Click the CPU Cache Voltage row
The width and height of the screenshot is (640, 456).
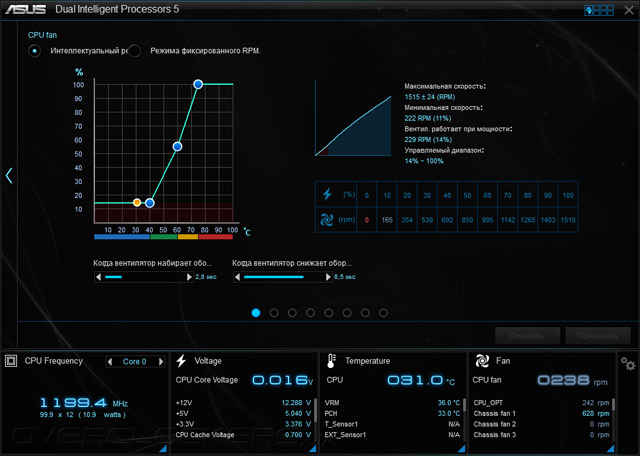coord(243,435)
